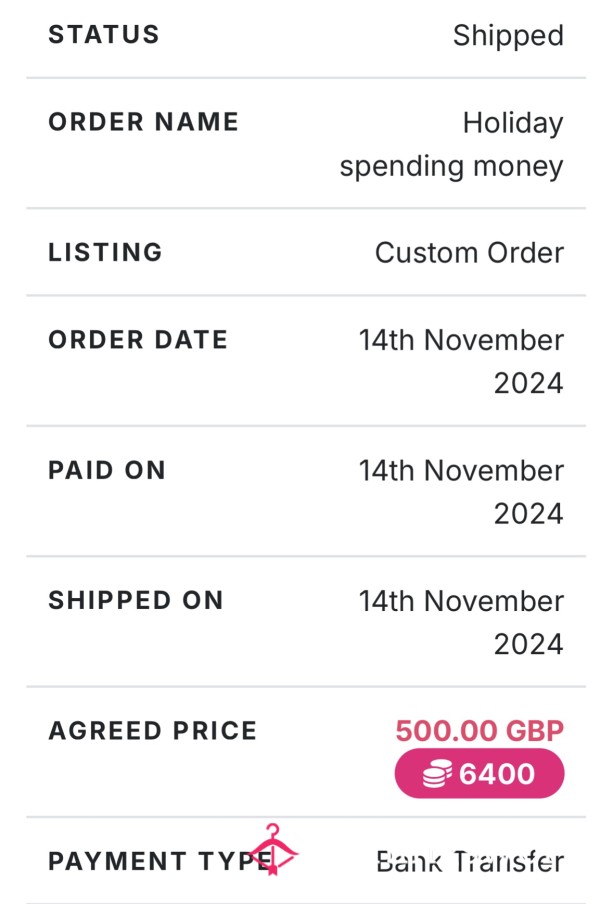Select the Custom Order listing value

[469, 253]
